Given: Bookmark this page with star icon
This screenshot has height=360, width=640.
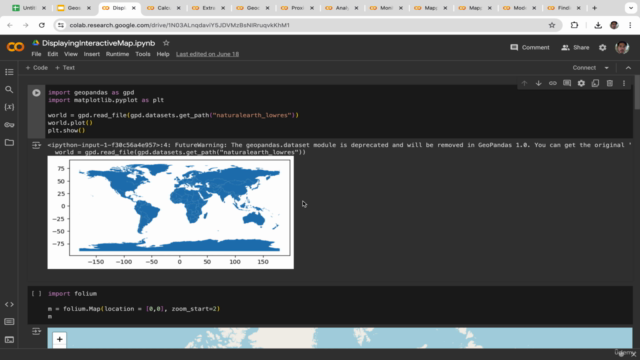Looking at the screenshot, I should point(552,25).
